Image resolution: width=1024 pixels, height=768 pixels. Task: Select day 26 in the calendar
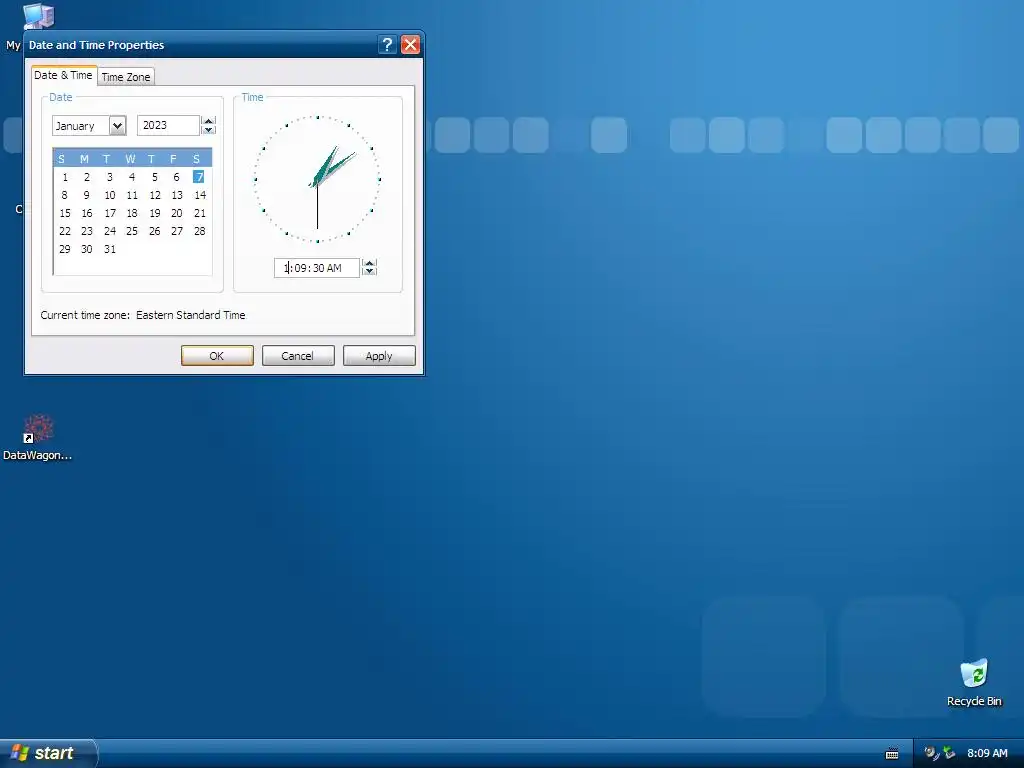(x=155, y=231)
